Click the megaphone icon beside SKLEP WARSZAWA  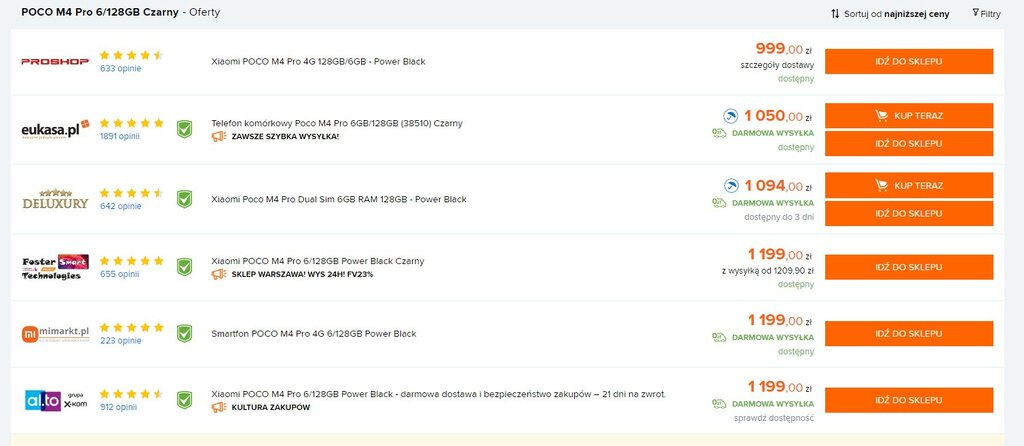click(219, 274)
